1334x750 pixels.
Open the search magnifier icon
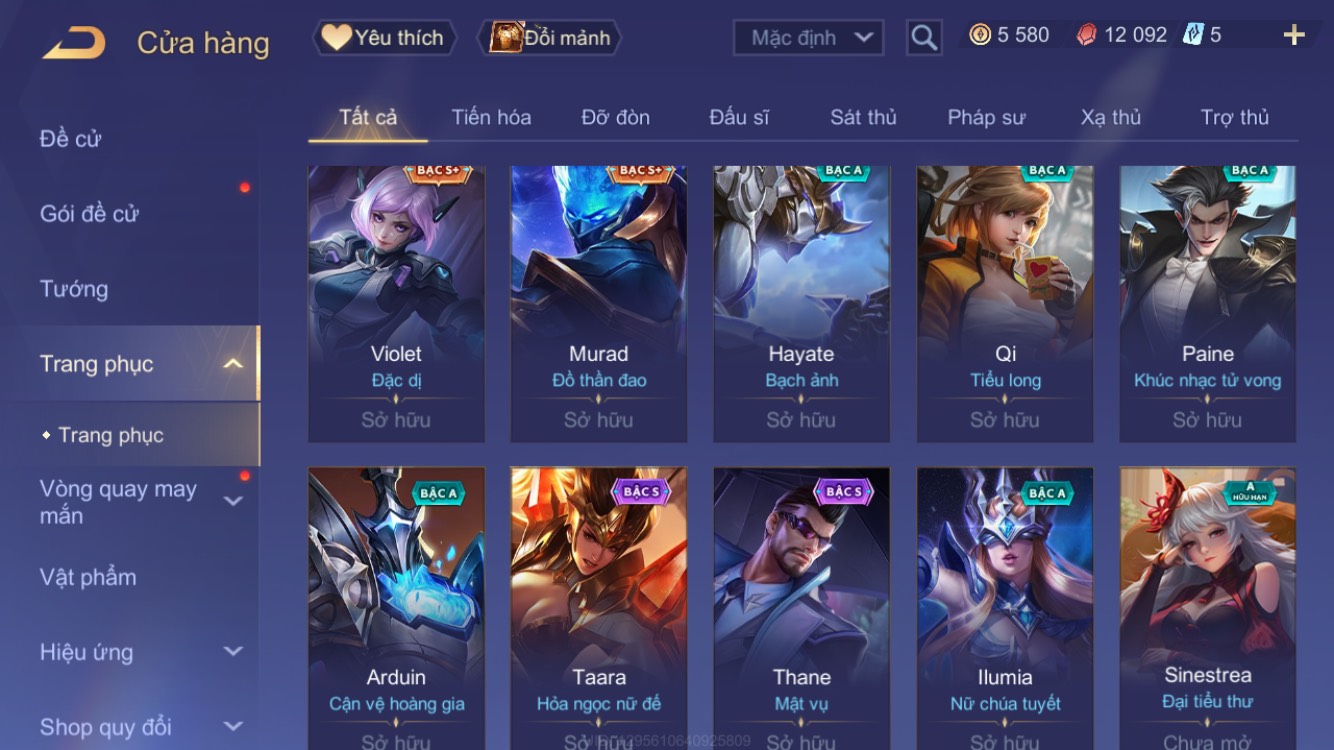click(924, 38)
